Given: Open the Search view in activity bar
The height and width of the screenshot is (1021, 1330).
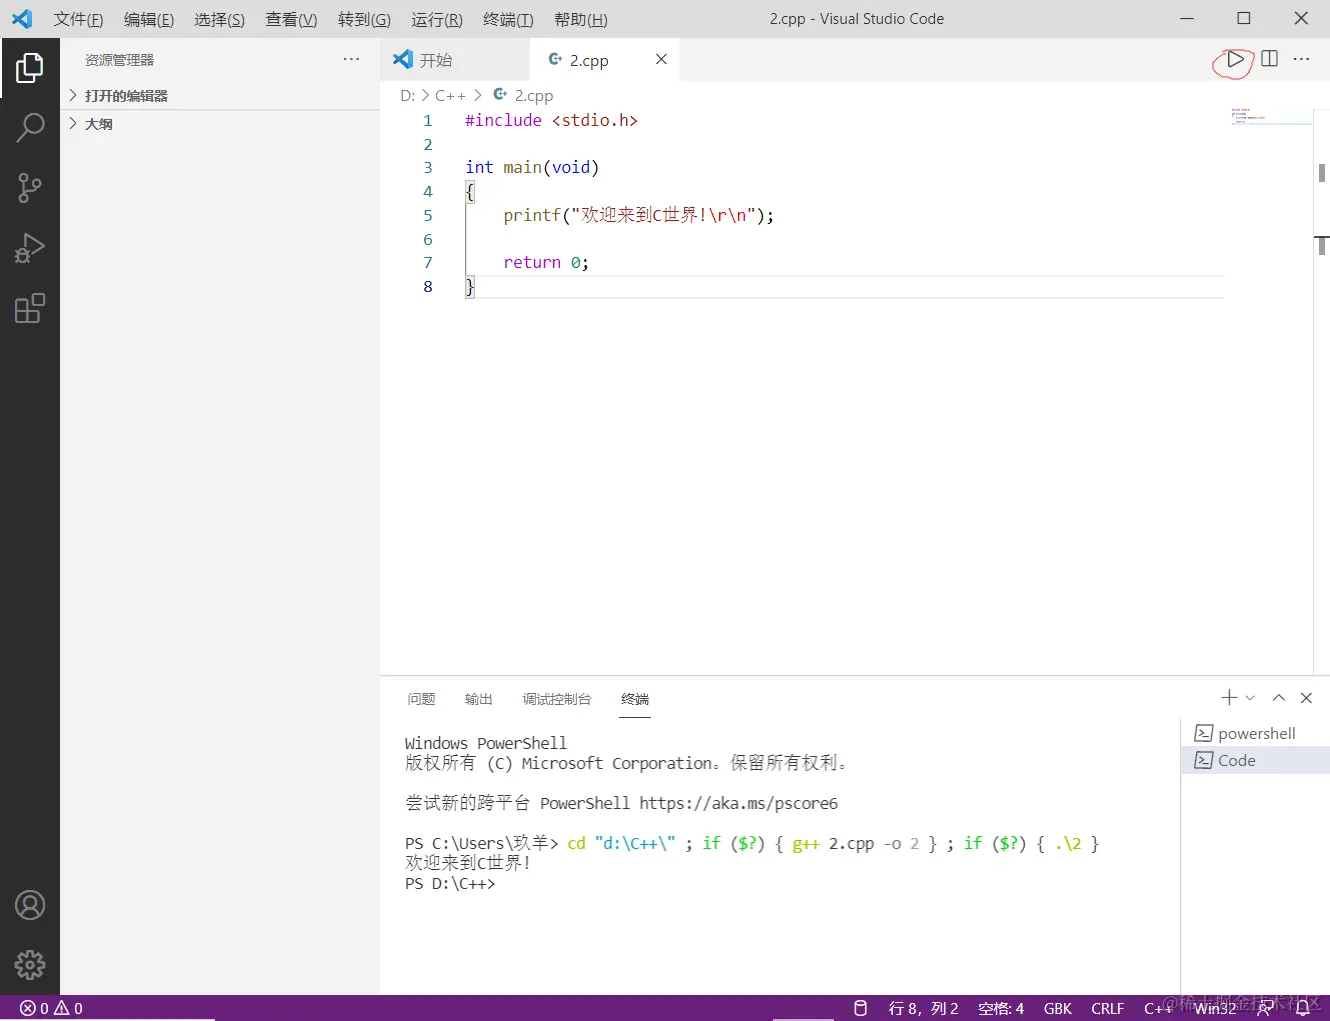Looking at the screenshot, I should click(30, 128).
